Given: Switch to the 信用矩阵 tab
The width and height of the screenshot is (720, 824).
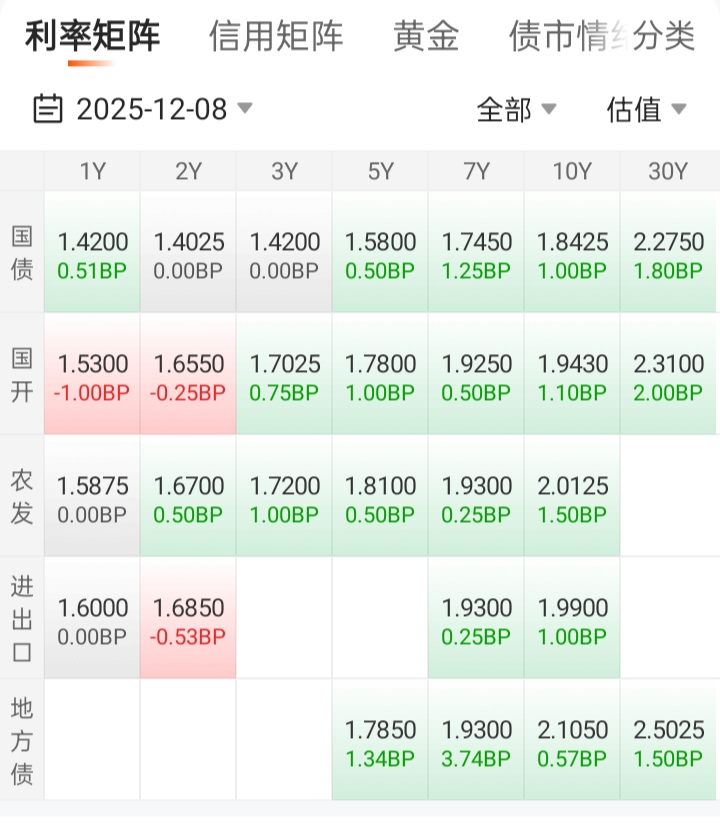Looking at the screenshot, I should pos(276,37).
